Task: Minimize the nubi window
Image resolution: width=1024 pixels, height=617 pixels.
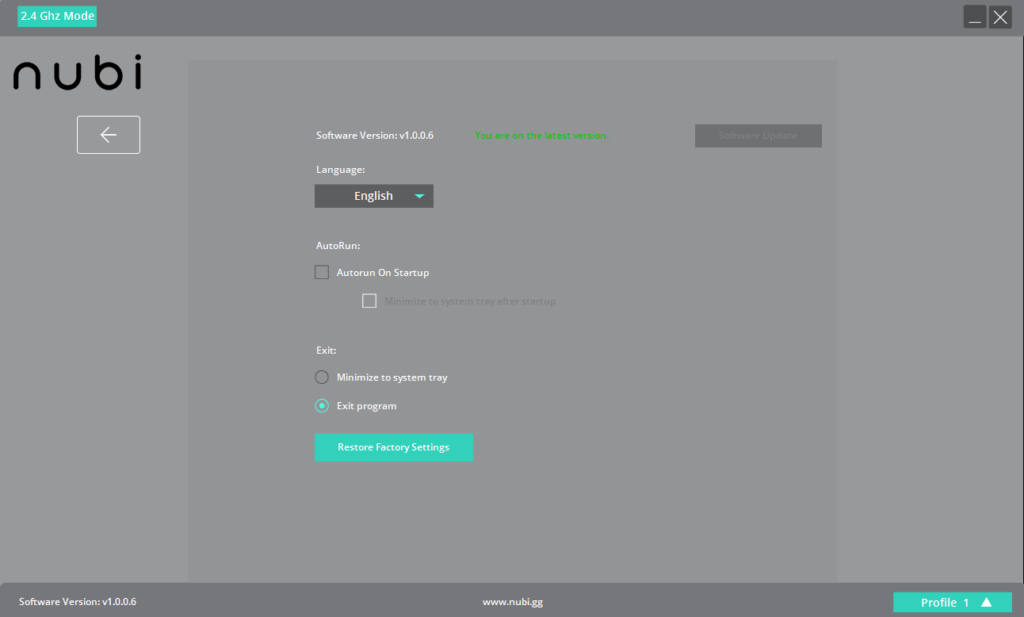Action: [x=974, y=17]
